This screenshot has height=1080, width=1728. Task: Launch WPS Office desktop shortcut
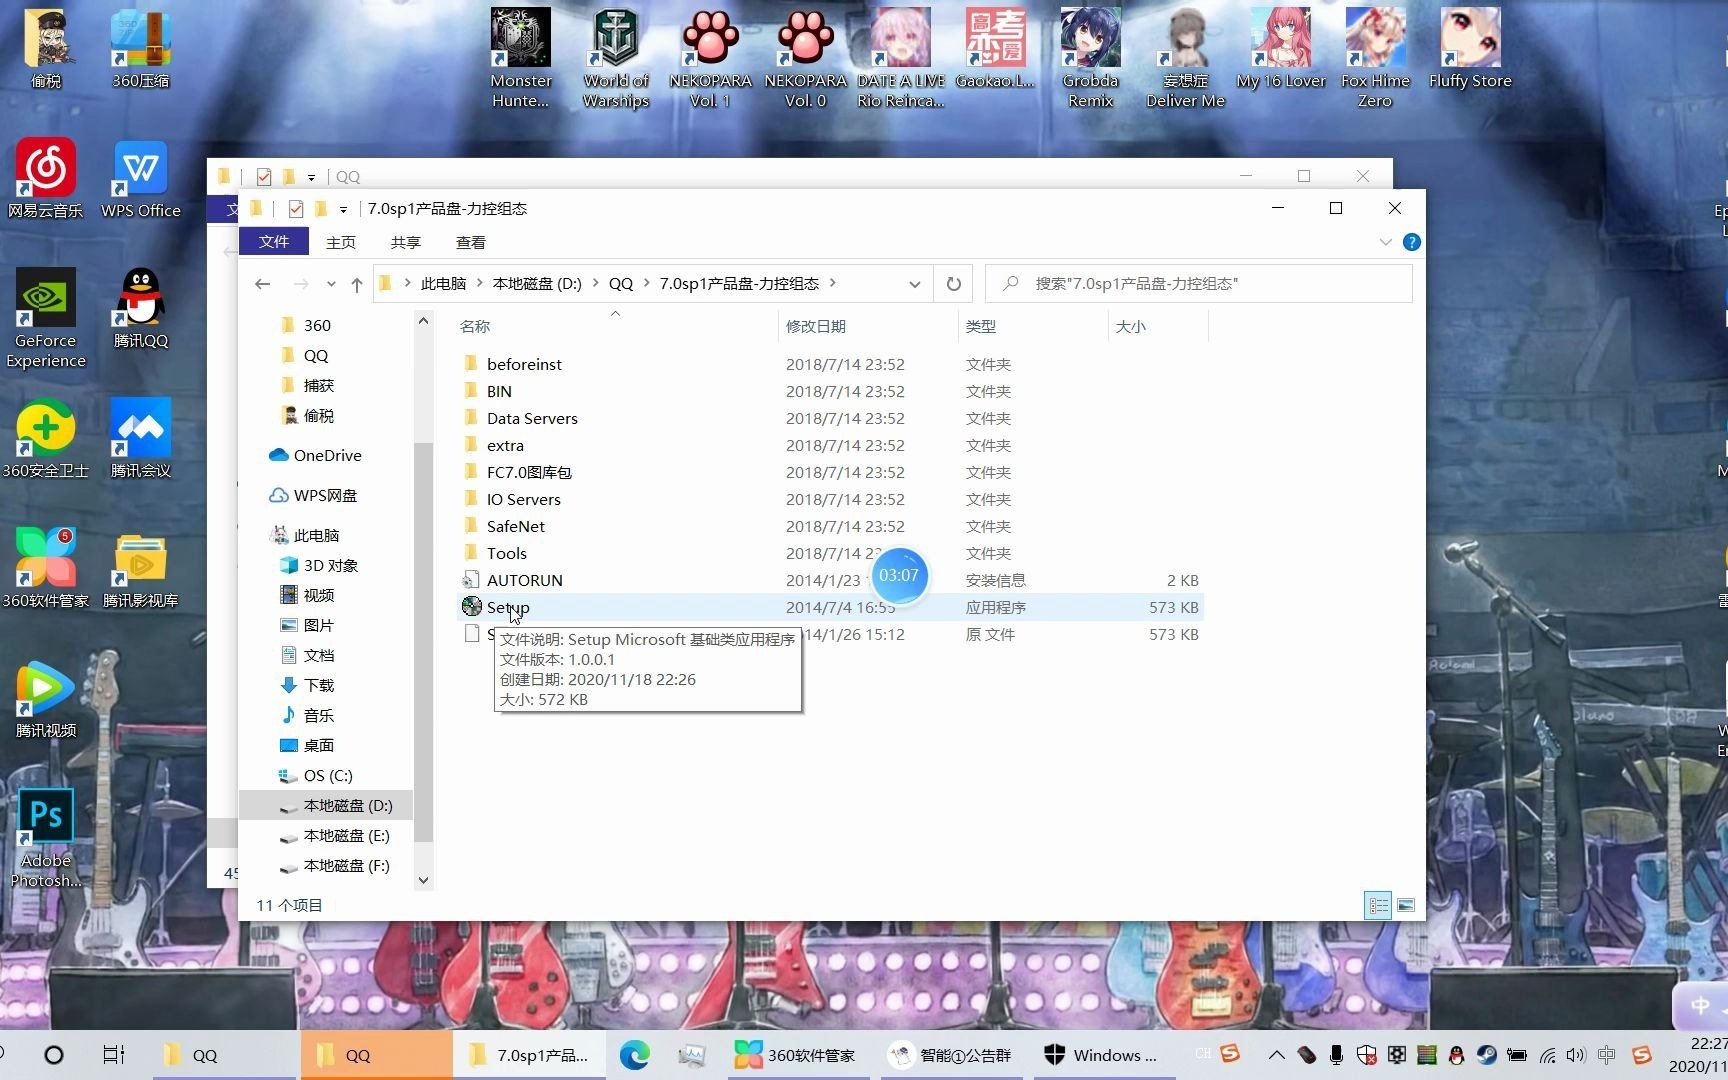141,178
